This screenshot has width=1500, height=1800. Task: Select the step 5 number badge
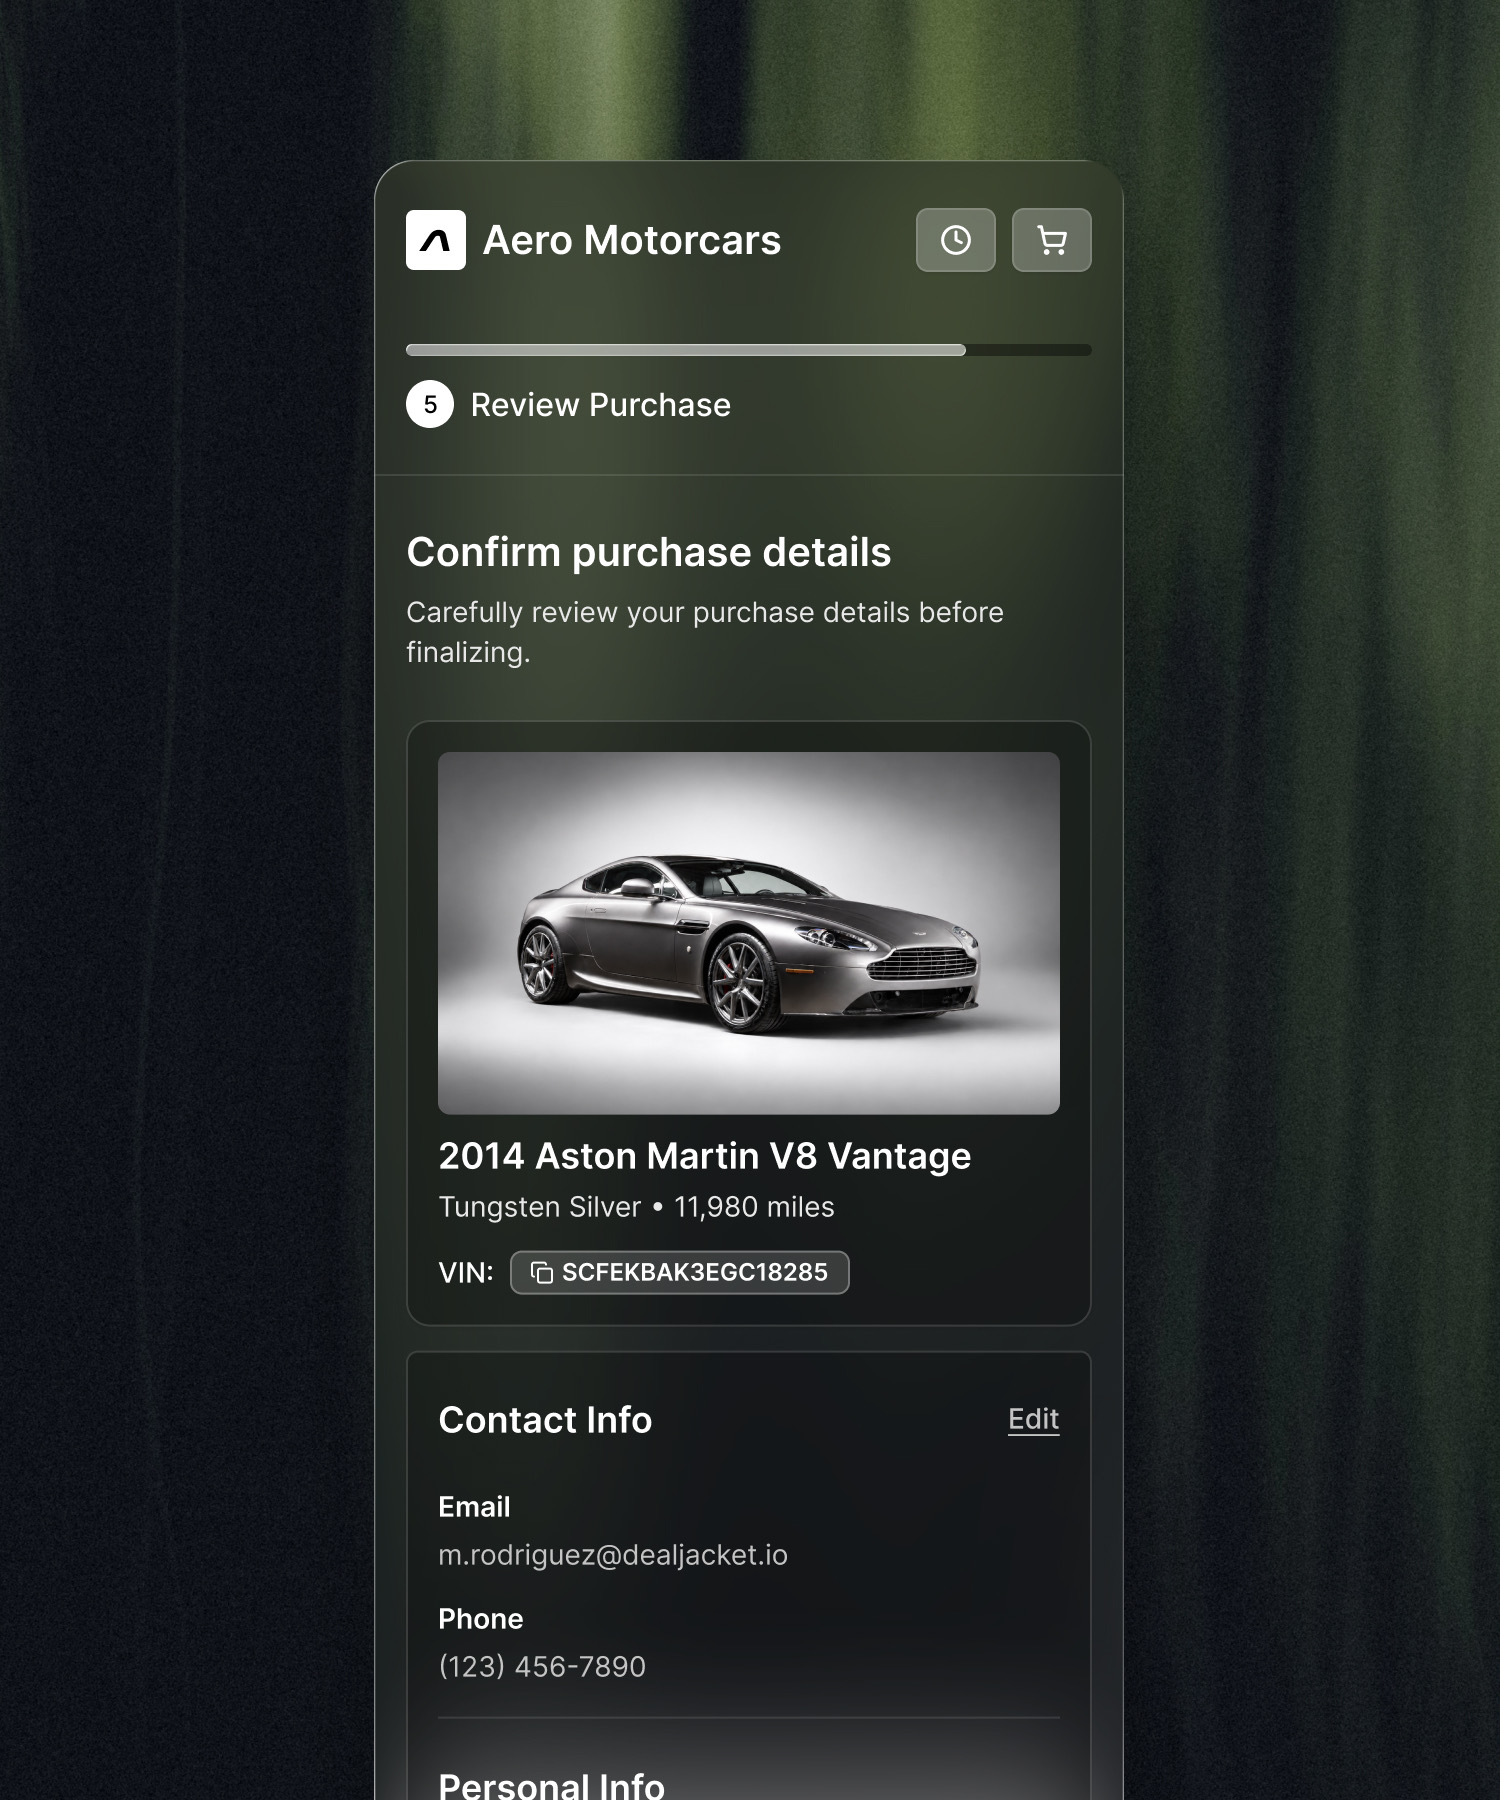pos(430,404)
